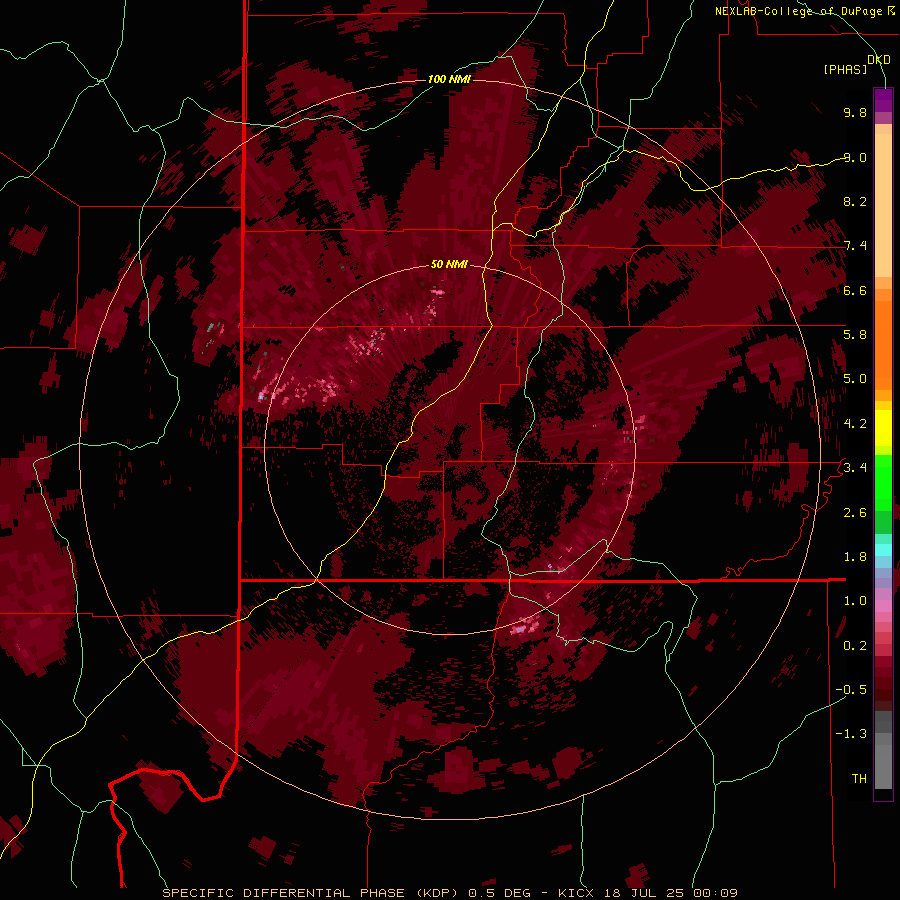Click the 5.0 legend scale value
The image size is (900, 900).
point(855,379)
